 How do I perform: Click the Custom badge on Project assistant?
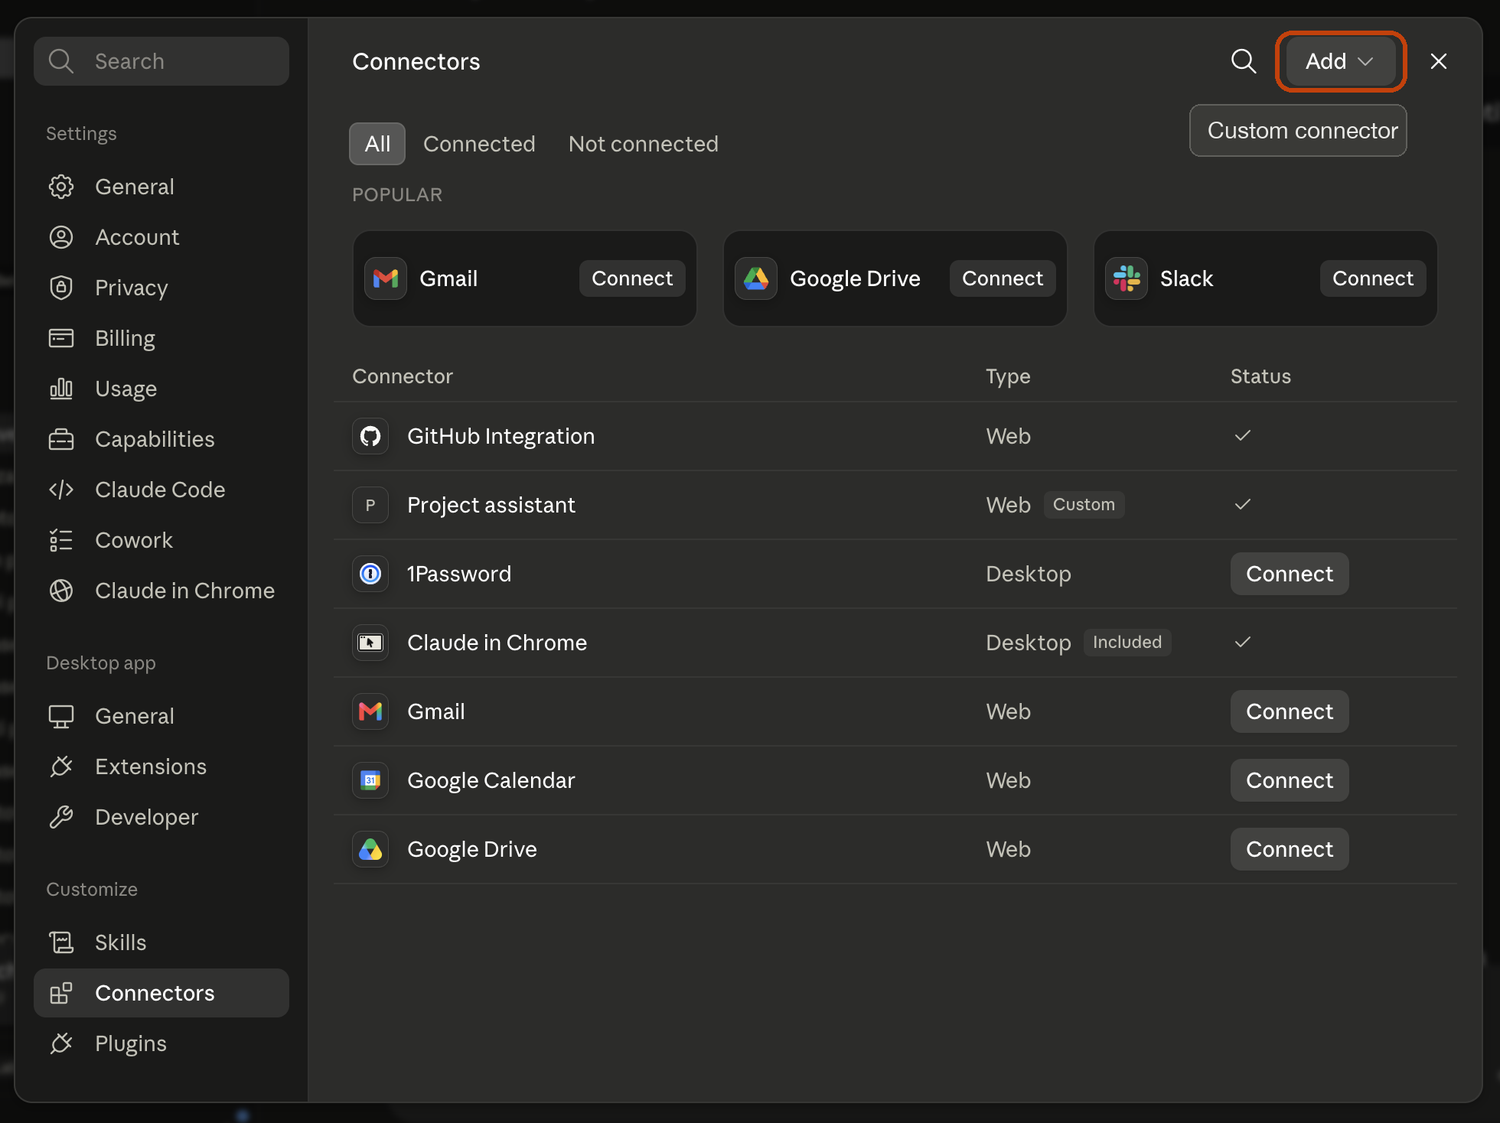pos(1084,505)
